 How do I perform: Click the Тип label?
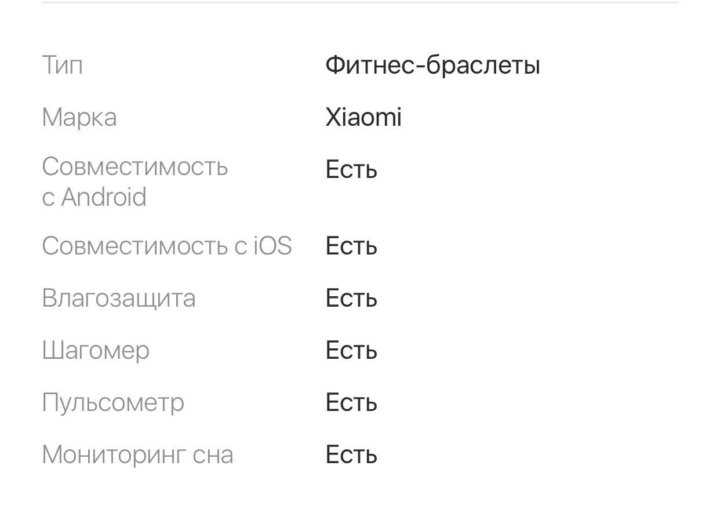coord(62,66)
